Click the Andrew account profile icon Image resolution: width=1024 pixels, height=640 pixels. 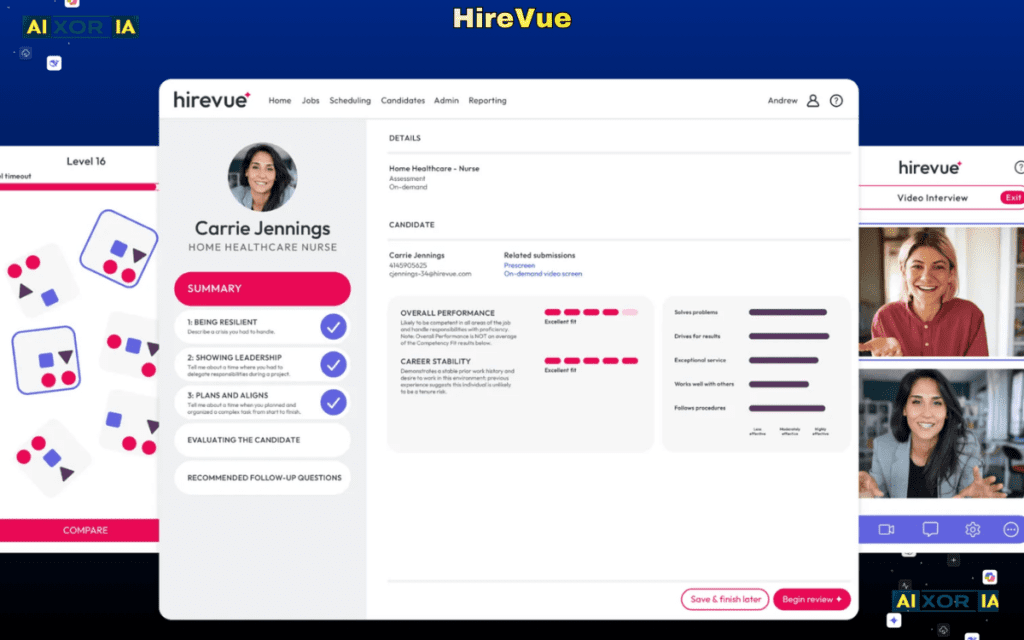pyautogui.click(x=813, y=101)
